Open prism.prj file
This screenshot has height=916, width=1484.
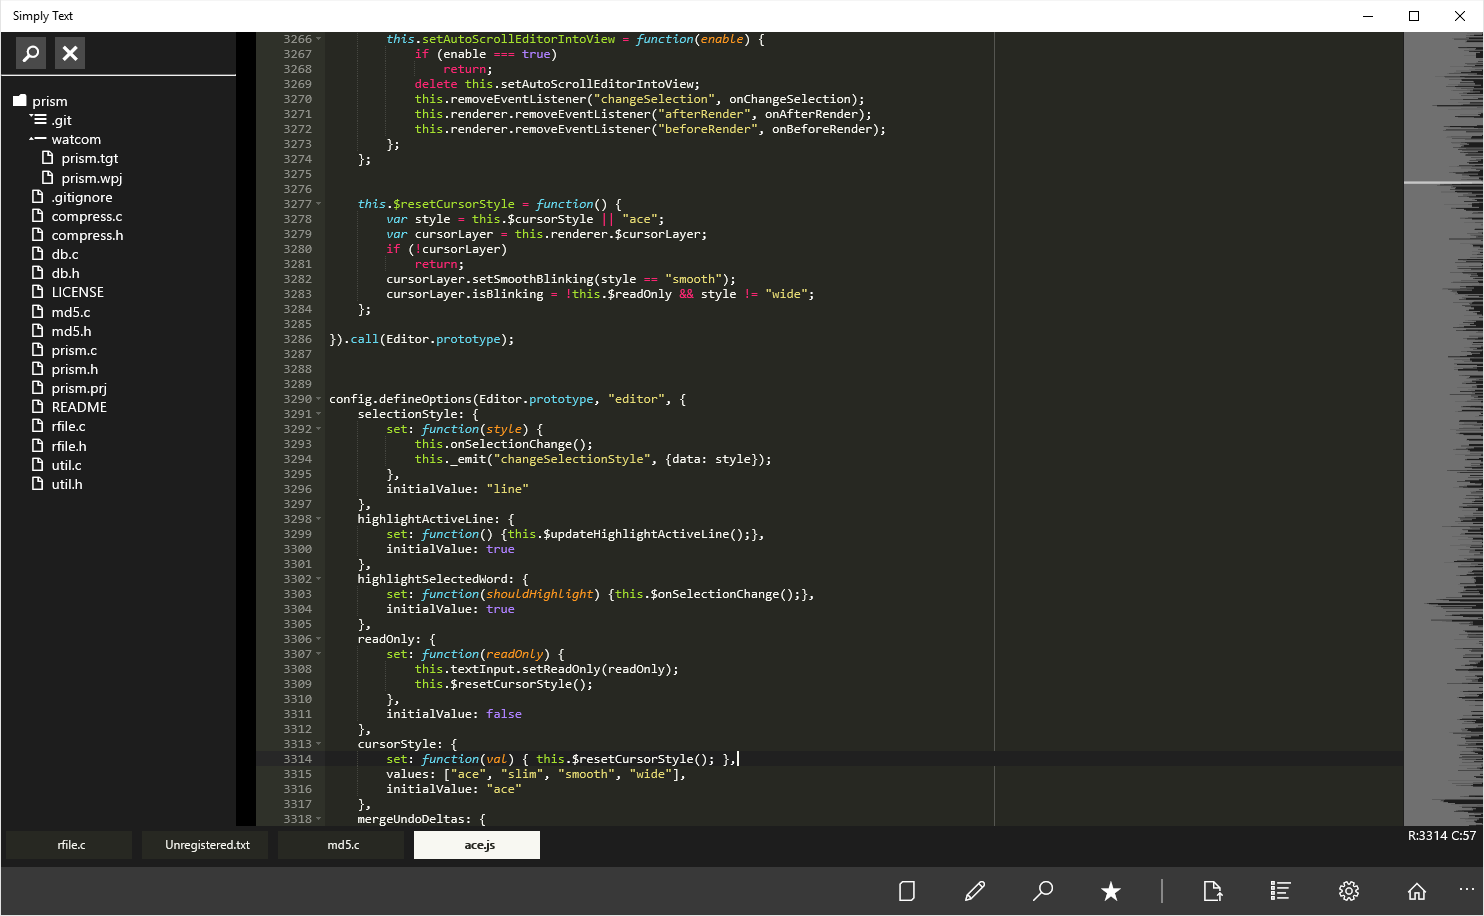tap(79, 388)
